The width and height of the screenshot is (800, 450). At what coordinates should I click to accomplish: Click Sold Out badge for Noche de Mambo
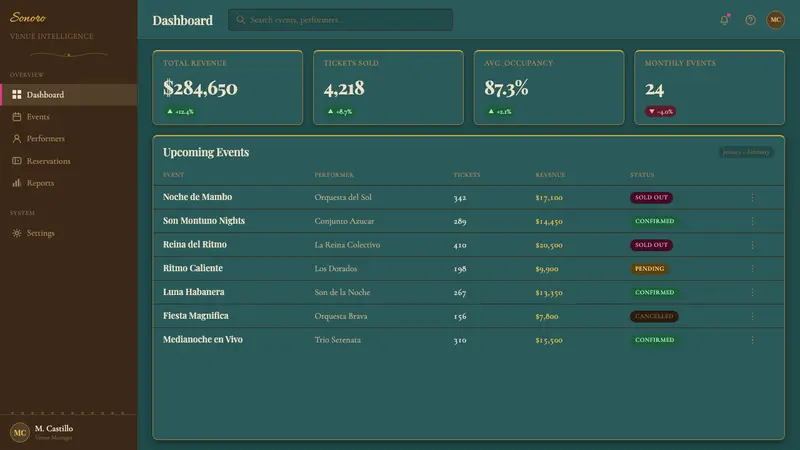point(652,197)
